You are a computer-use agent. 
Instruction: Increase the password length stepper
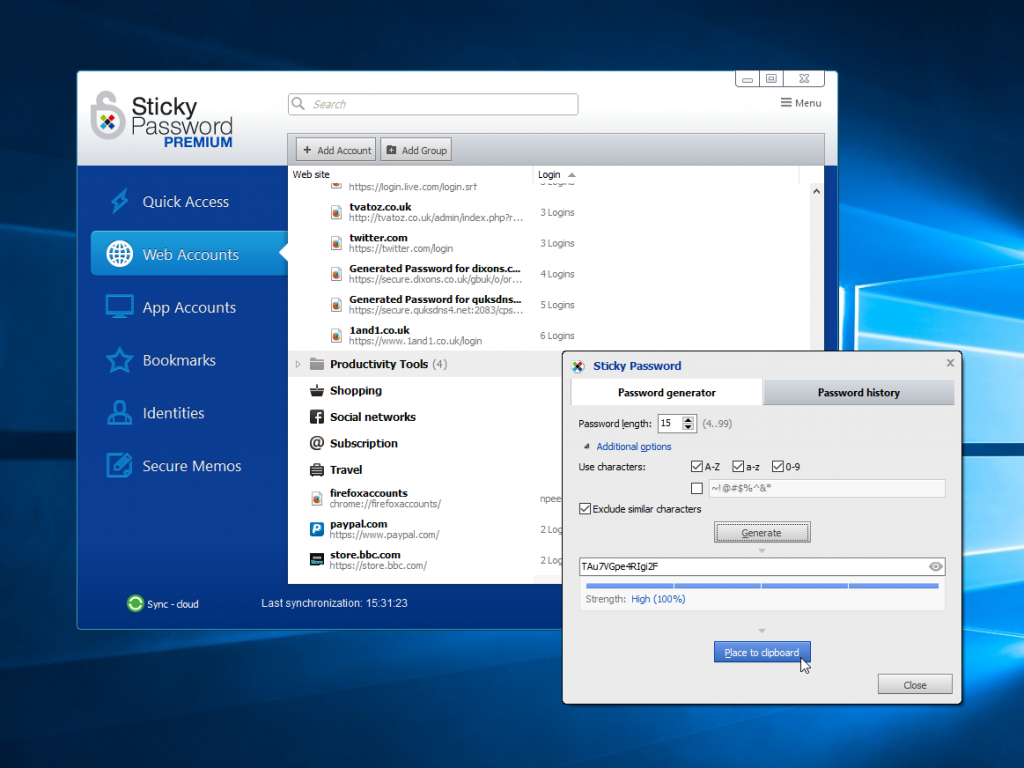(x=688, y=420)
